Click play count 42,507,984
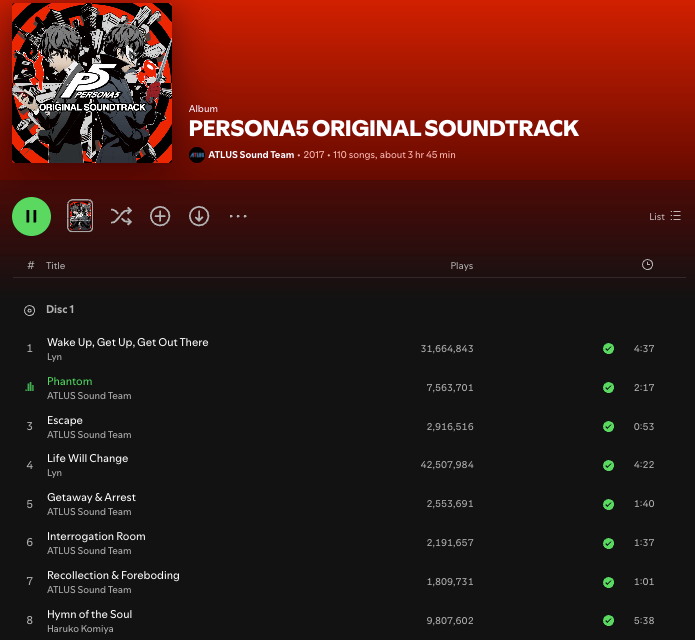This screenshot has height=640, width=695. 447,465
